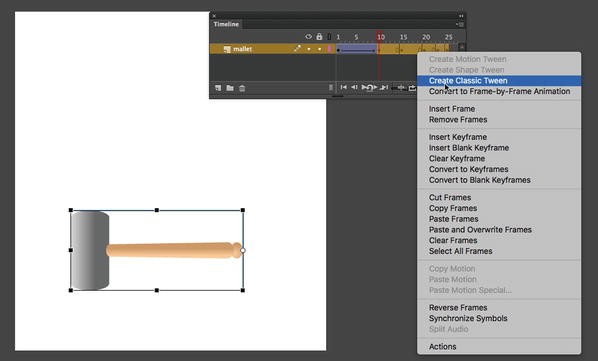Open the Timeline panel options menu
This screenshot has height=361, width=598.
click(x=460, y=24)
